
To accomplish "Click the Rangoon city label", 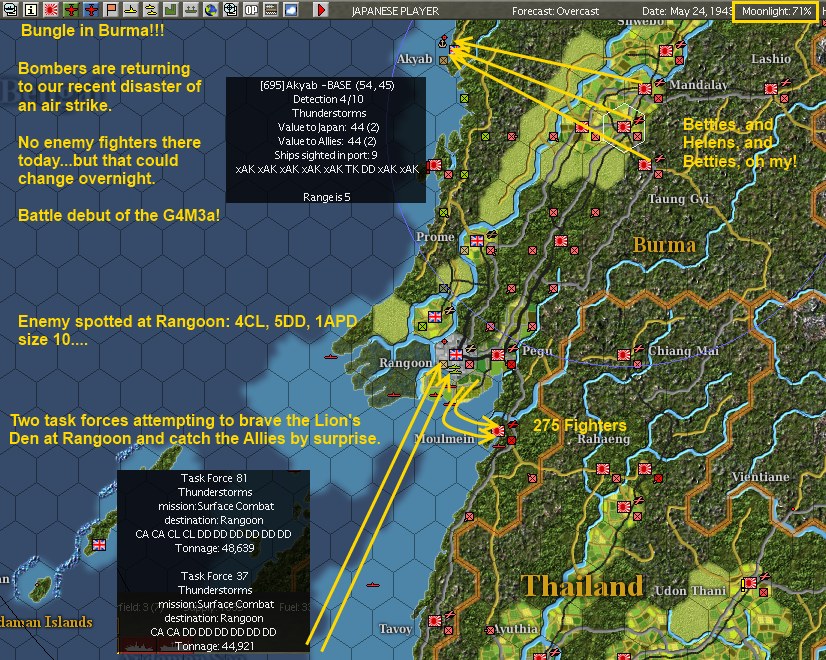I will click(405, 363).
